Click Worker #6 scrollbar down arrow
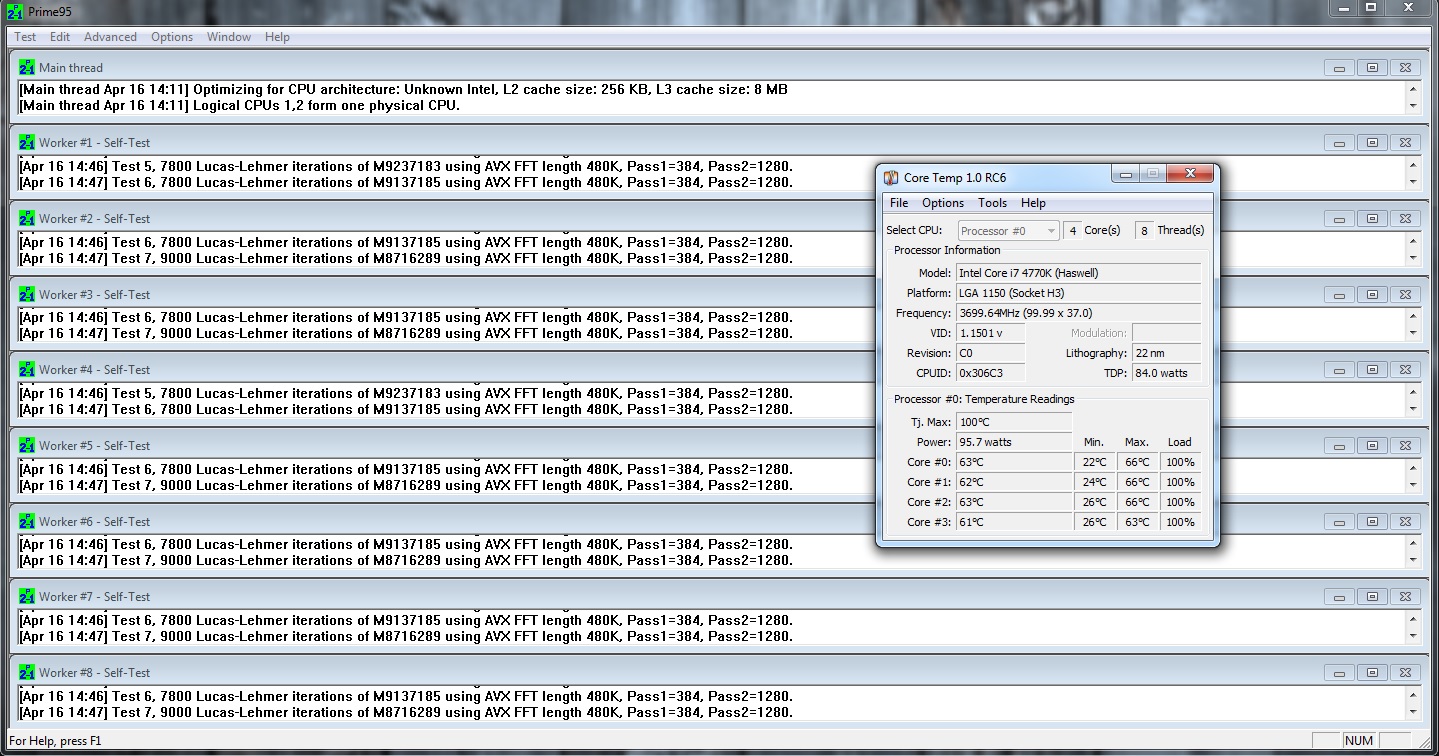This screenshot has height=756, width=1439. click(1413, 561)
